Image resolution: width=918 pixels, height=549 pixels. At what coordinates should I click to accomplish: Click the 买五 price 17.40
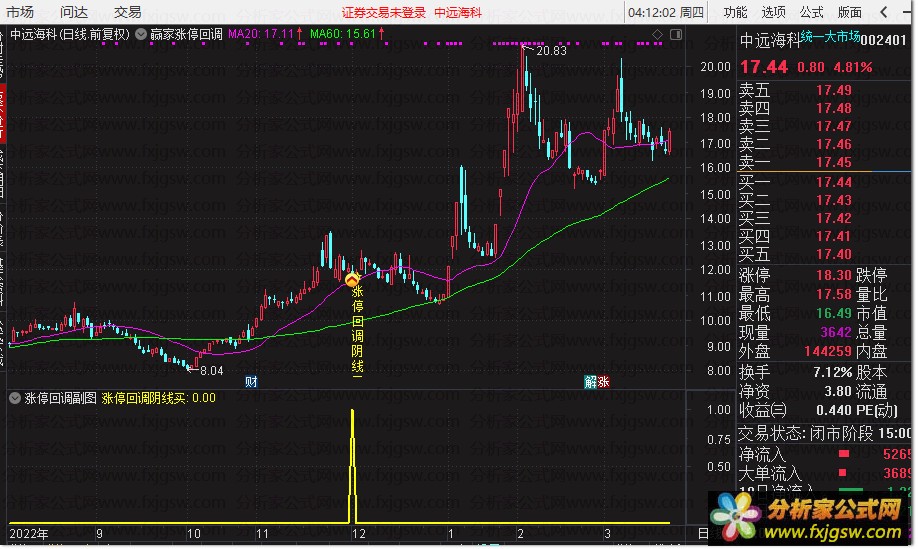(834, 255)
